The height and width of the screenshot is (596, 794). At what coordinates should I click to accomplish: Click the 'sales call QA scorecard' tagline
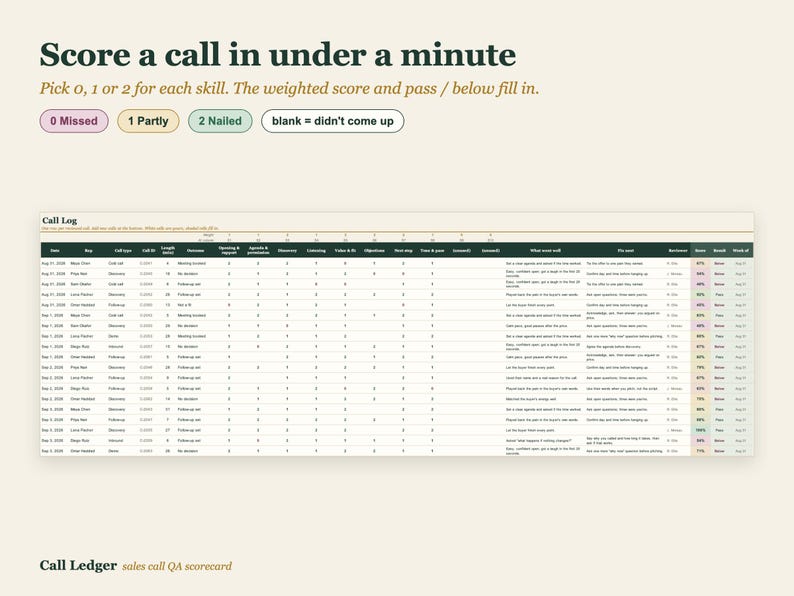(x=177, y=566)
